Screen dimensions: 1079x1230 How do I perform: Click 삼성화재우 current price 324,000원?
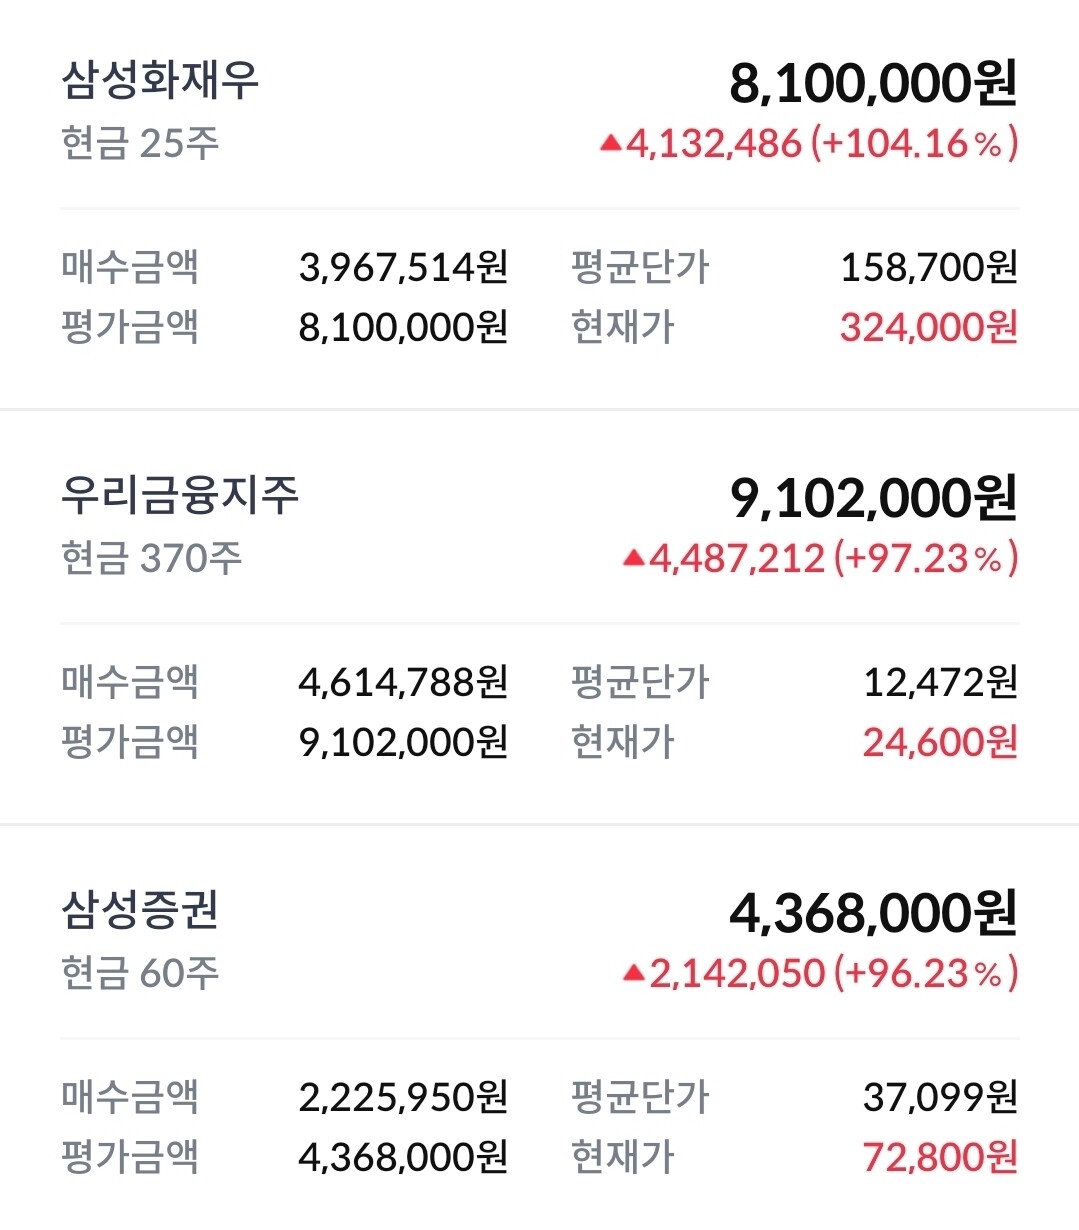click(928, 327)
